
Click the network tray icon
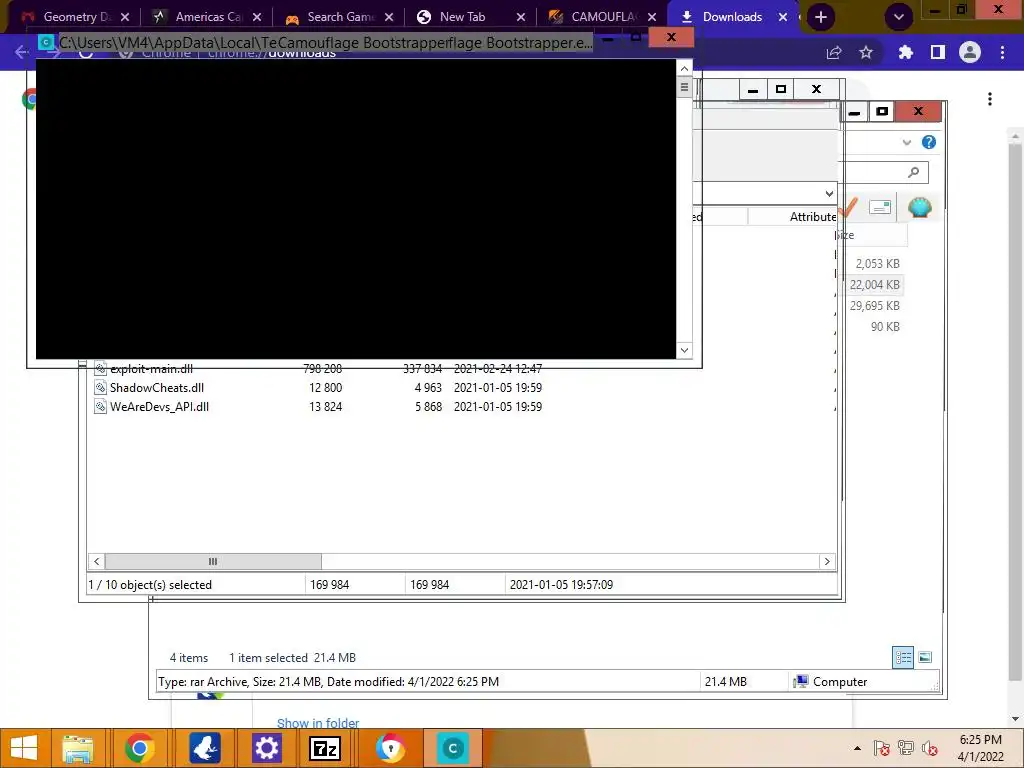(906, 748)
